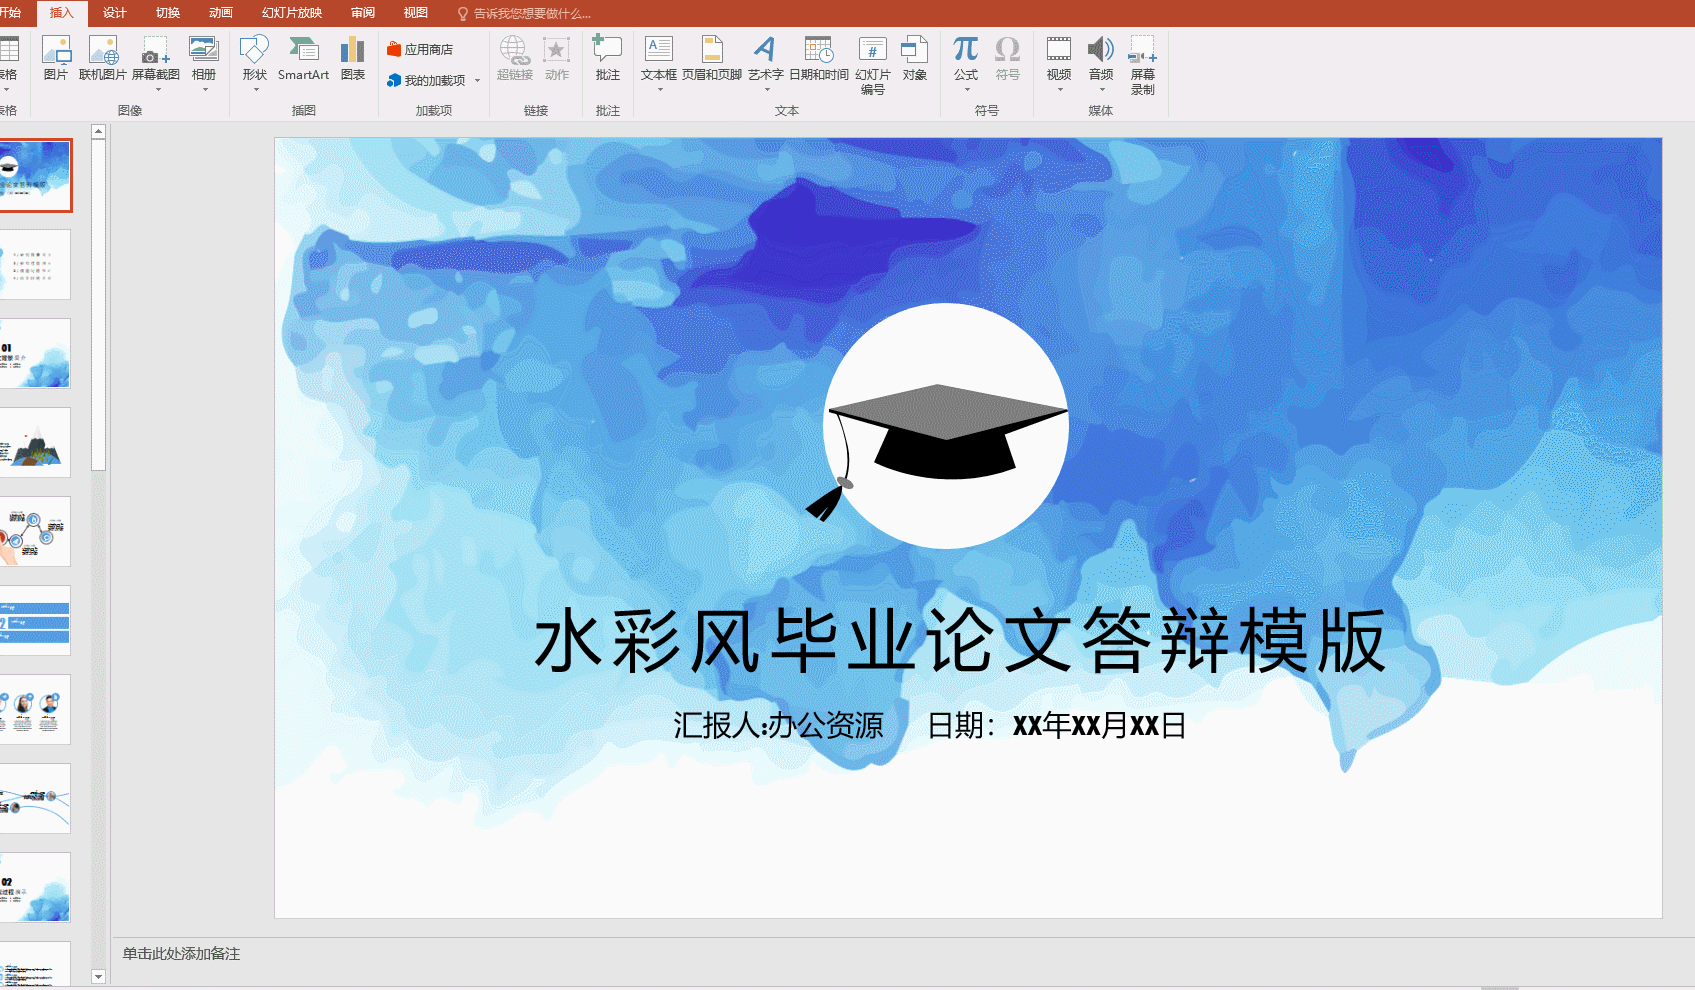The image size is (1695, 990).
Task: Insert WordArt (艺术字)
Action: tap(764, 60)
